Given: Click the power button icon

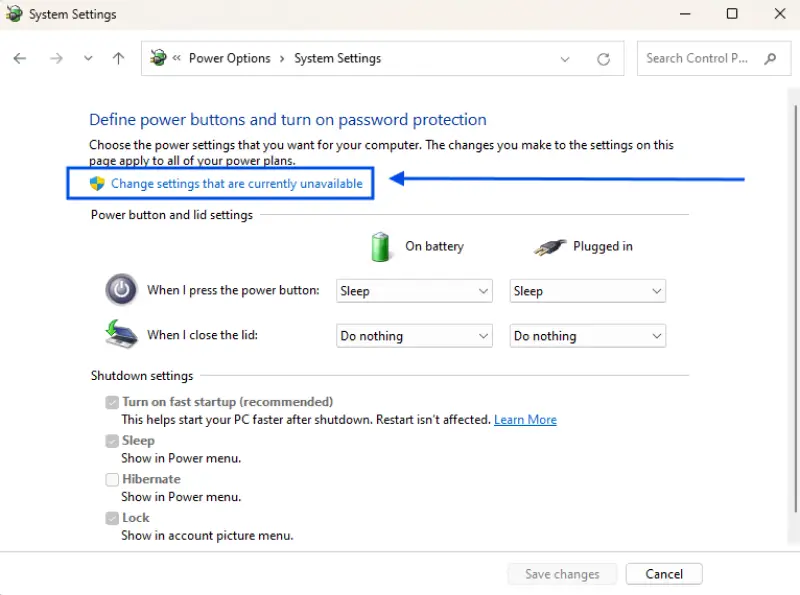Looking at the screenshot, I should (121, 289).
